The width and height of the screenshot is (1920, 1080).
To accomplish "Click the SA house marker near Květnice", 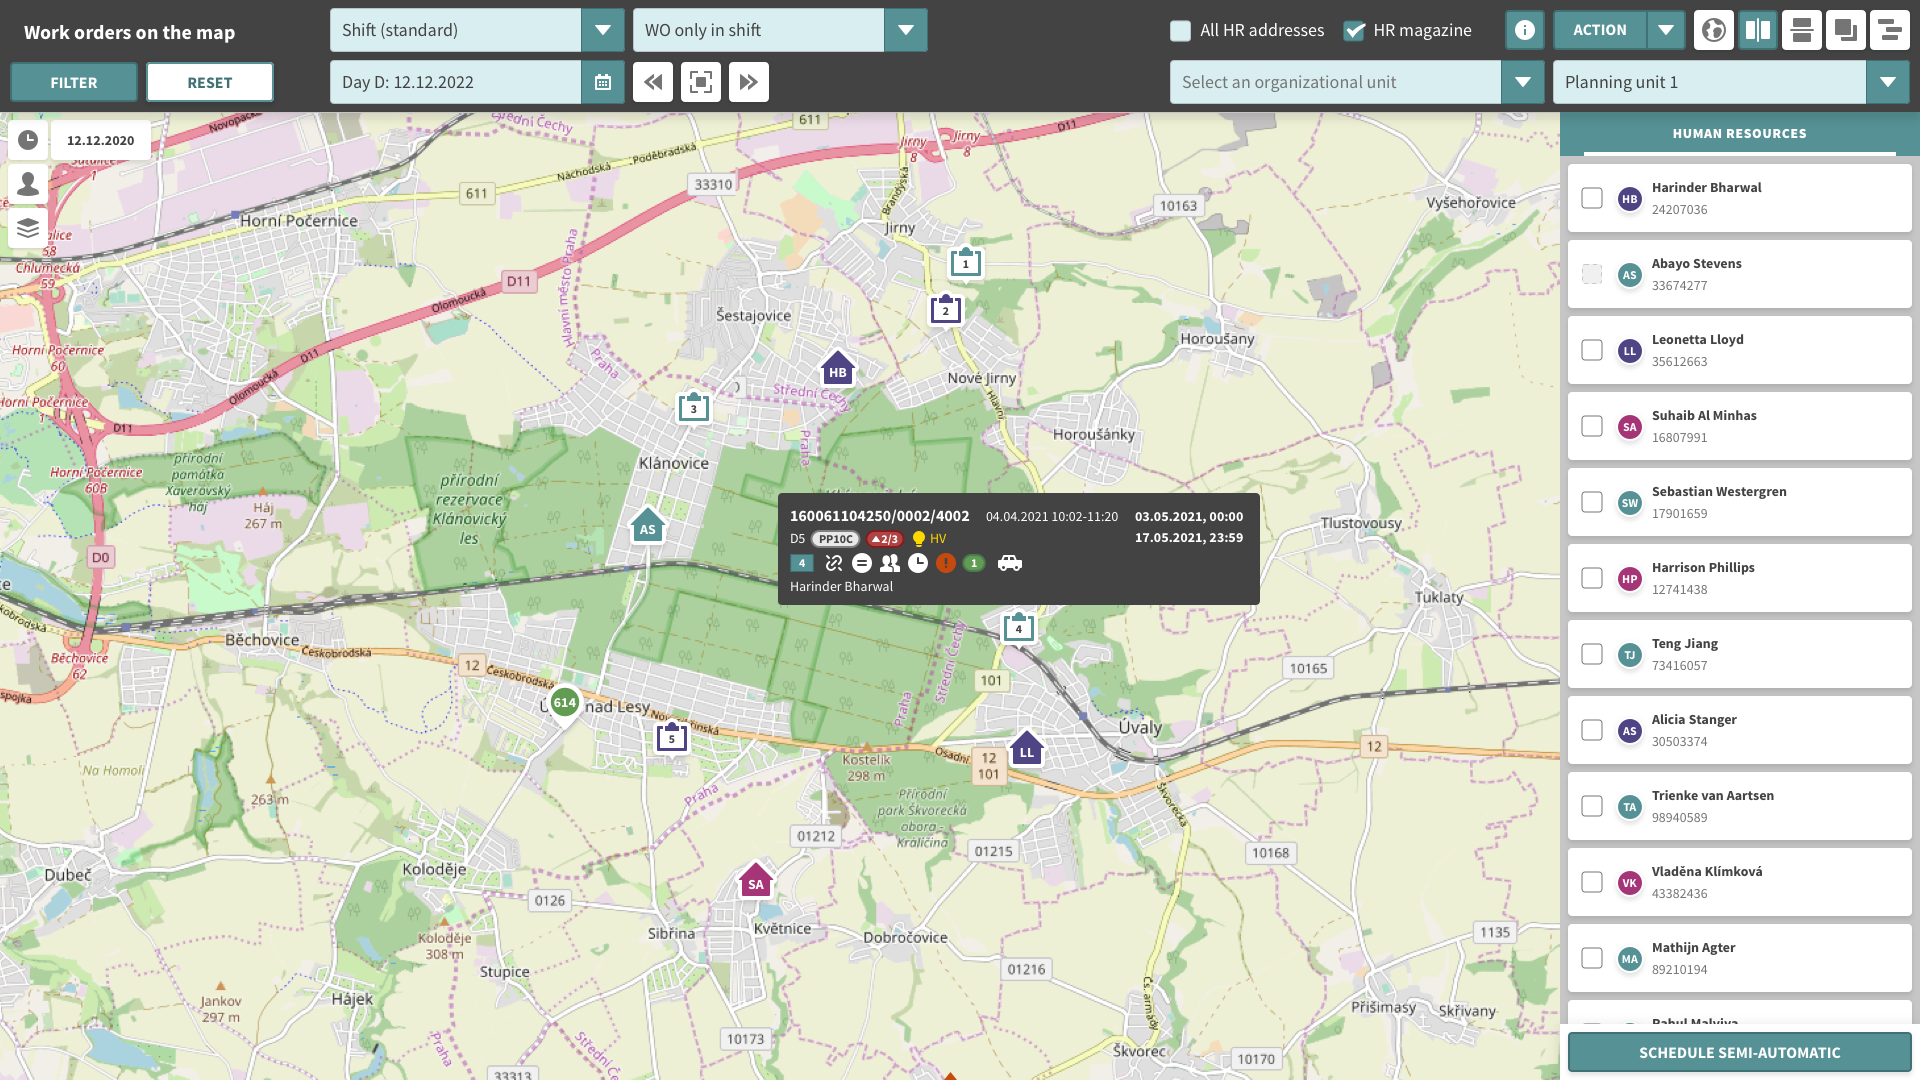I will point(756,880).
